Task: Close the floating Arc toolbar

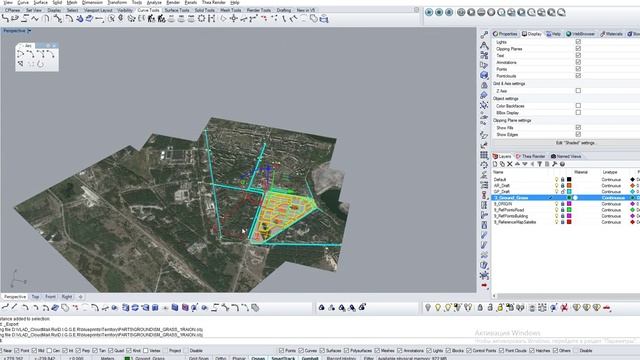Action: coord(54,45)
